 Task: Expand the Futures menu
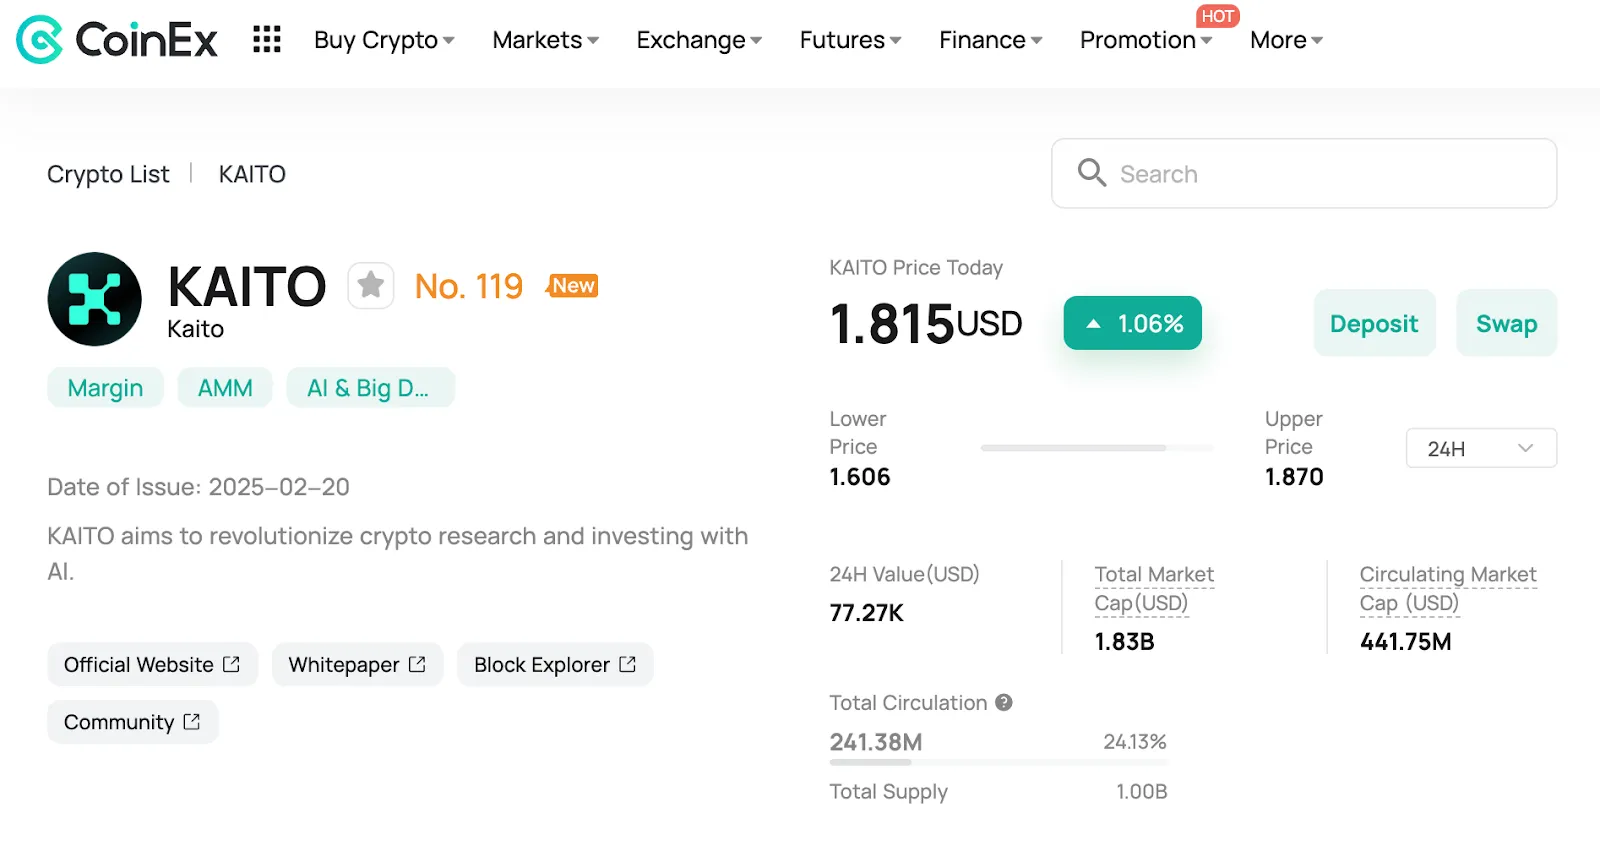tap(851, 40)
